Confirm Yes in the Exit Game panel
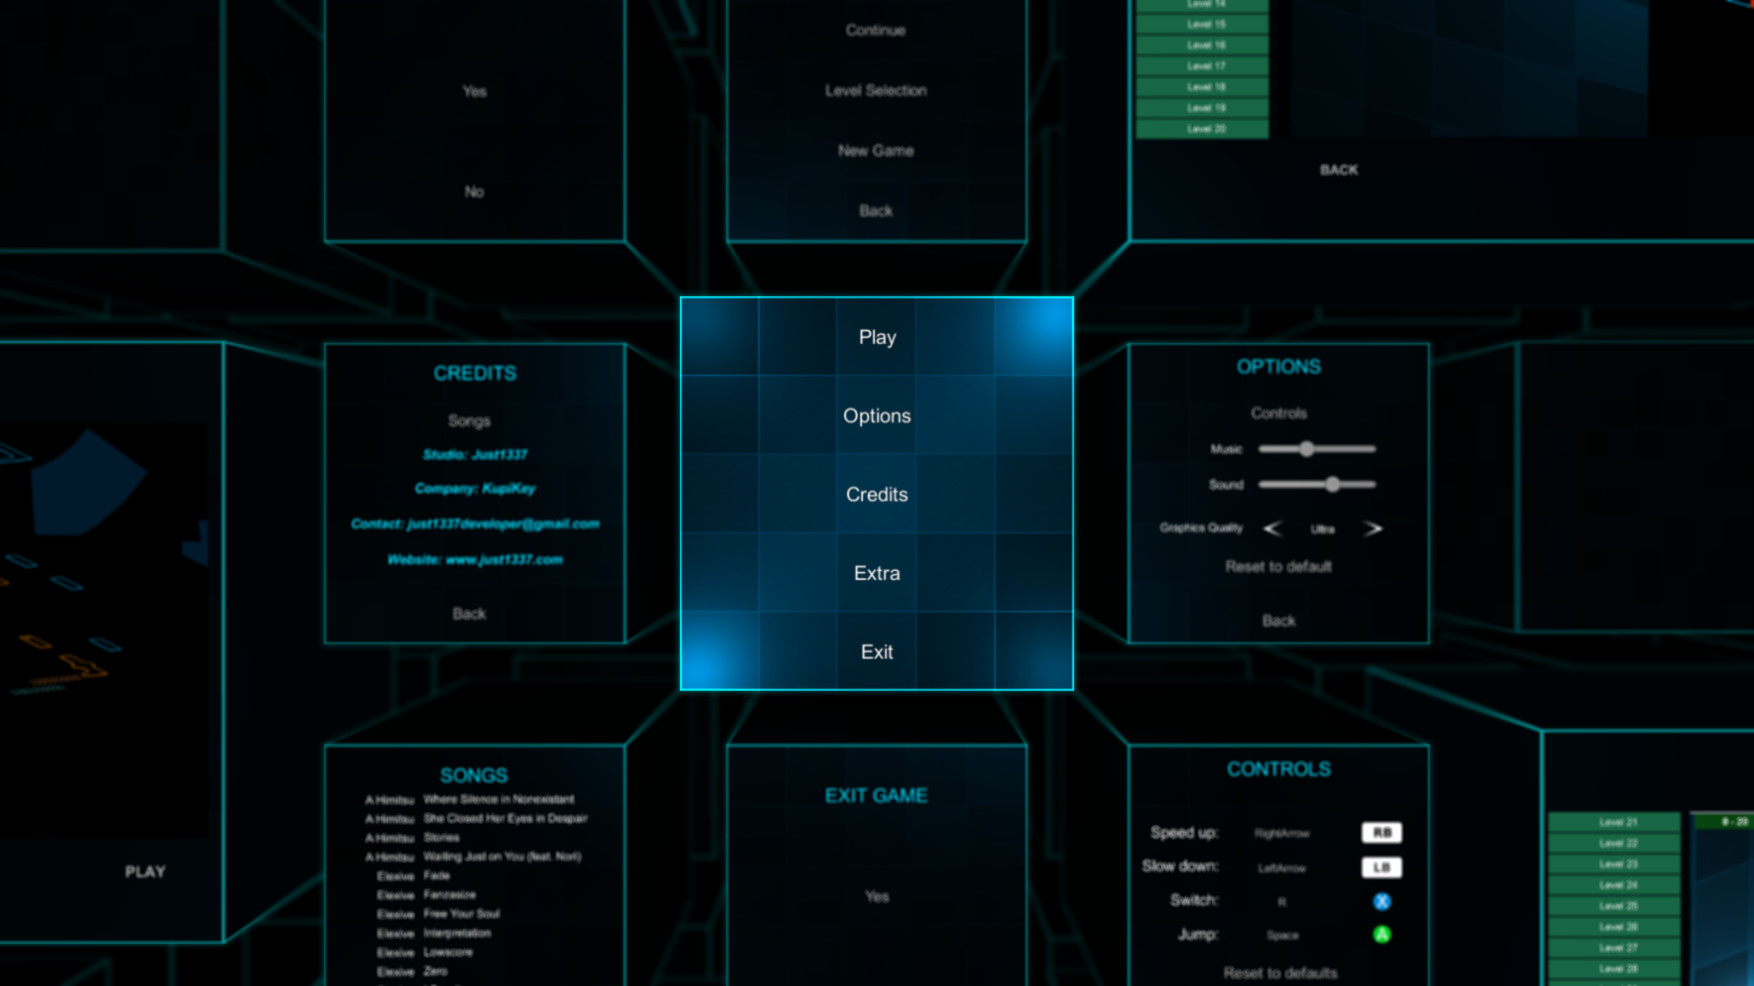This screenshot has width=1754, height=986. pos(876,896)
